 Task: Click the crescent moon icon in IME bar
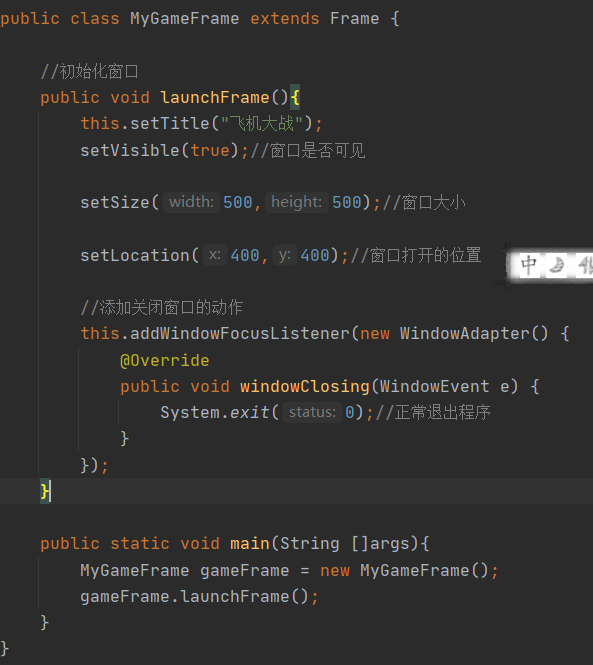[557, 265]
